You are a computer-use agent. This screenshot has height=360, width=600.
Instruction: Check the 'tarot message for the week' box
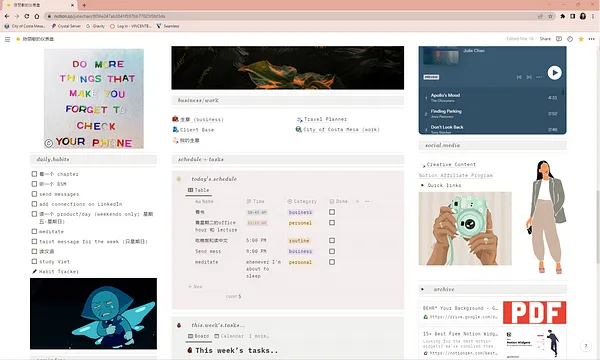pyautogui.click(x=34, y=241)
